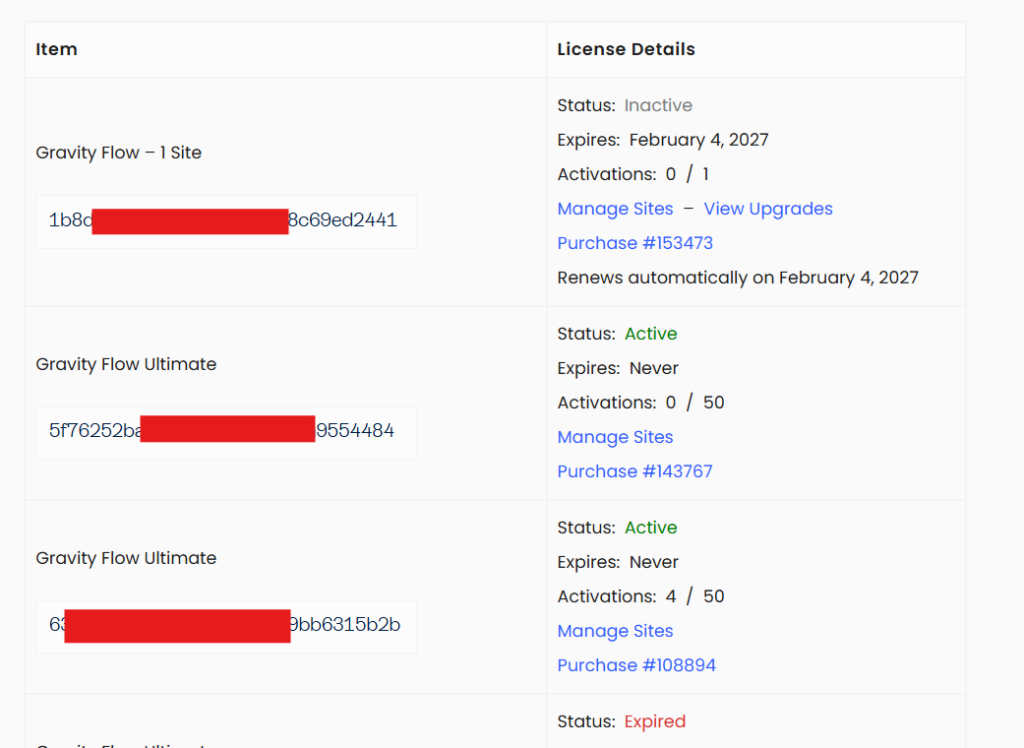Open "Manage Sites" for the first Ultimate license
The width and height of the screenshot is (1024, 748).
615,437
